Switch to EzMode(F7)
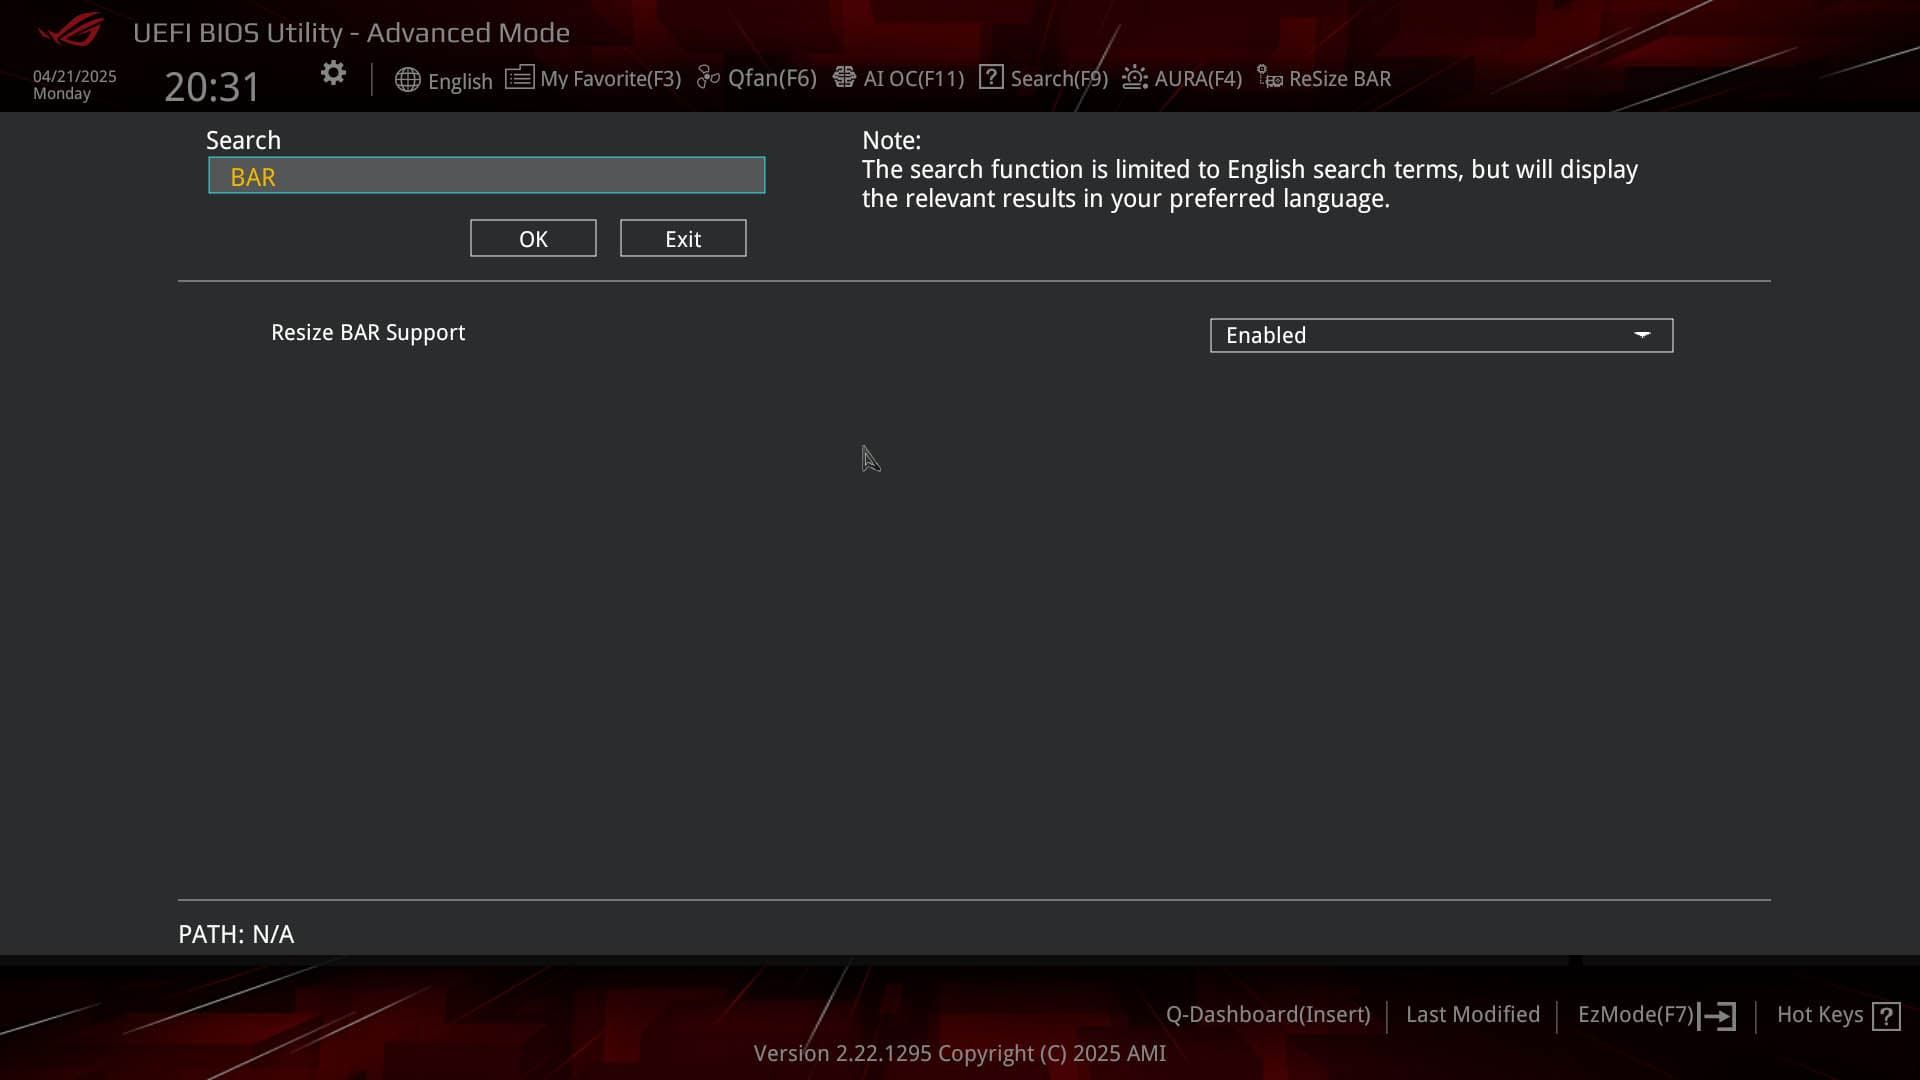This screenshot has height=1080, width=1920. pos(1636,1015)
